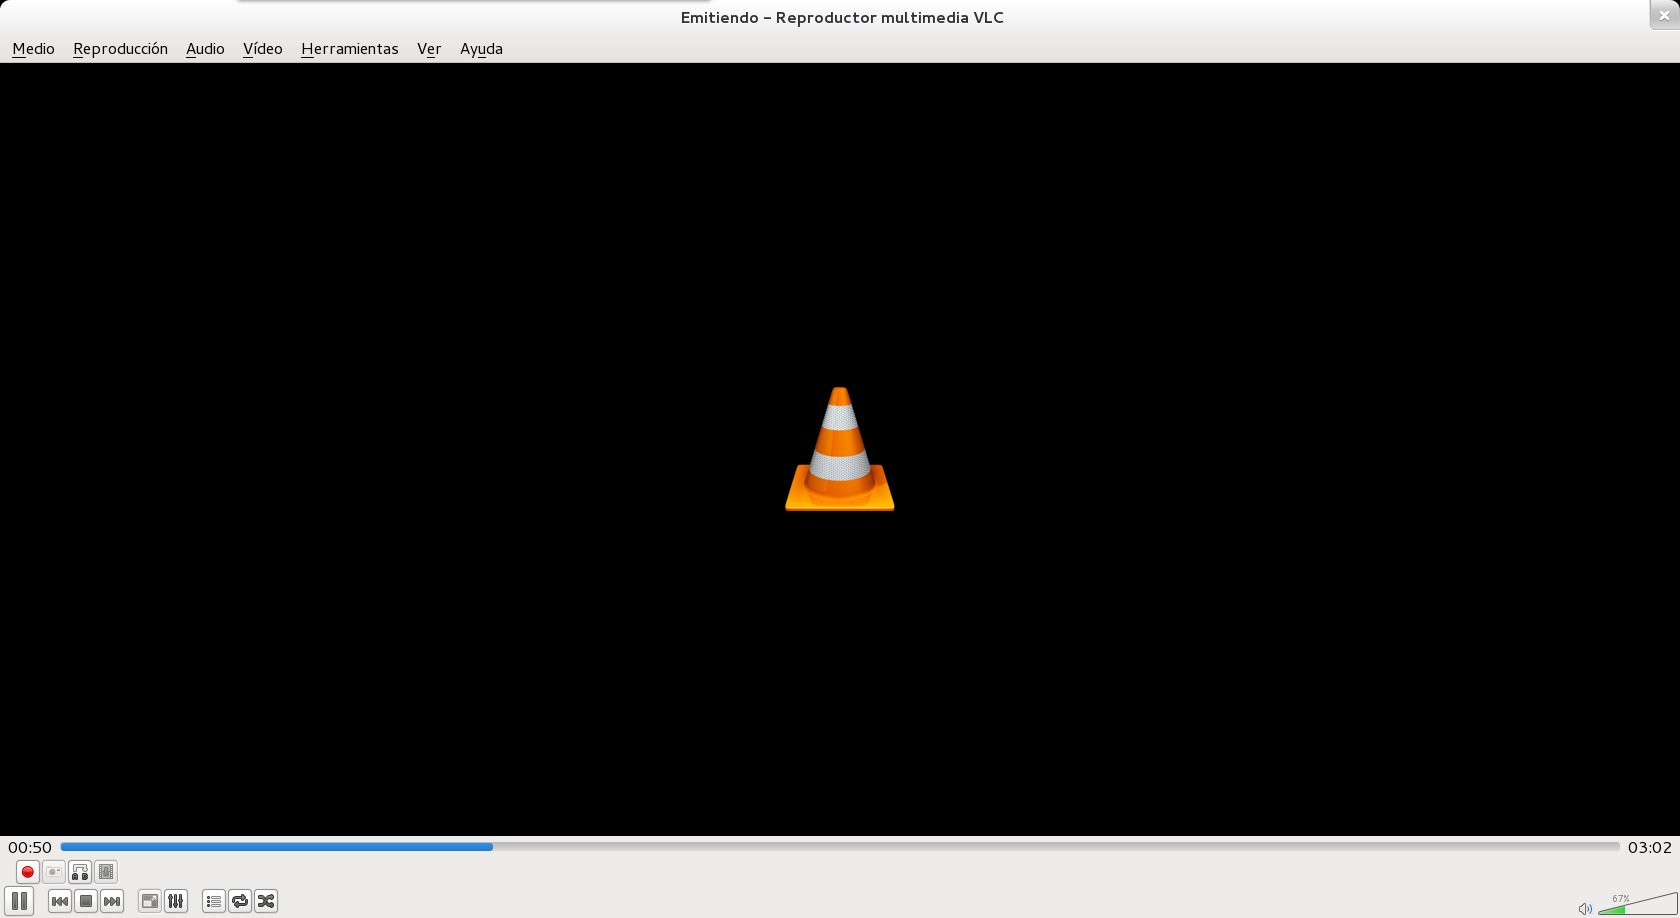
Task: Advance frame by frame
Action: tap(106, 872)
